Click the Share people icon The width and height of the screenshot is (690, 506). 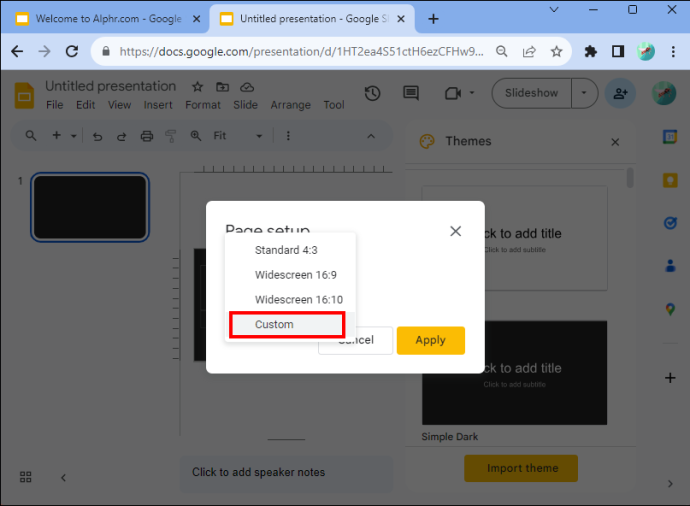[x=620, y=93]
